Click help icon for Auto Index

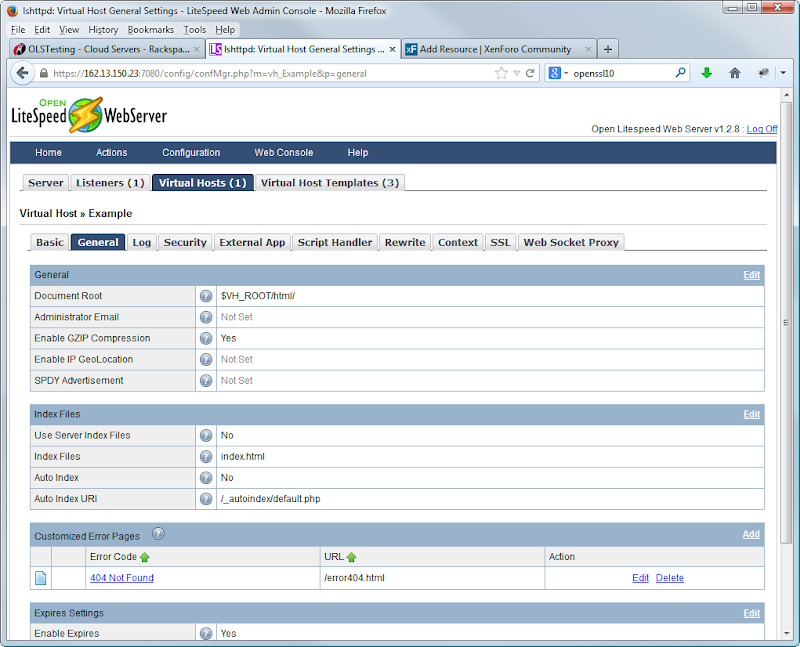[206, 478]
